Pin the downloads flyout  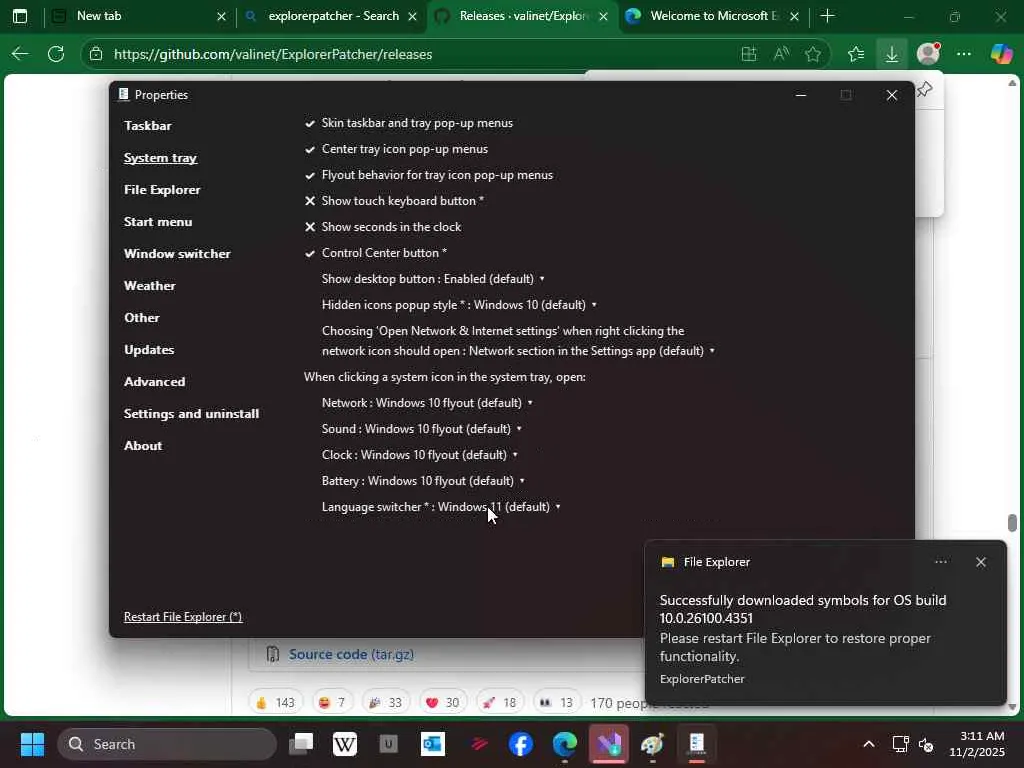pyautogui.click(x=924, y=89)
